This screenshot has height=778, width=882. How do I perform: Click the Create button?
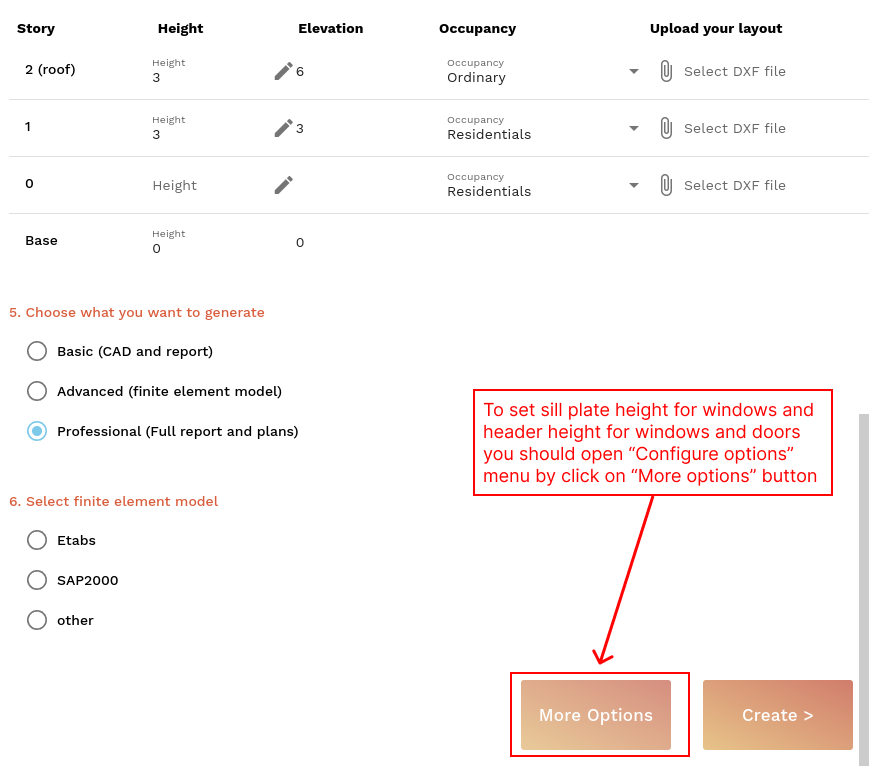pyautogui.click(x=777, y=714)
